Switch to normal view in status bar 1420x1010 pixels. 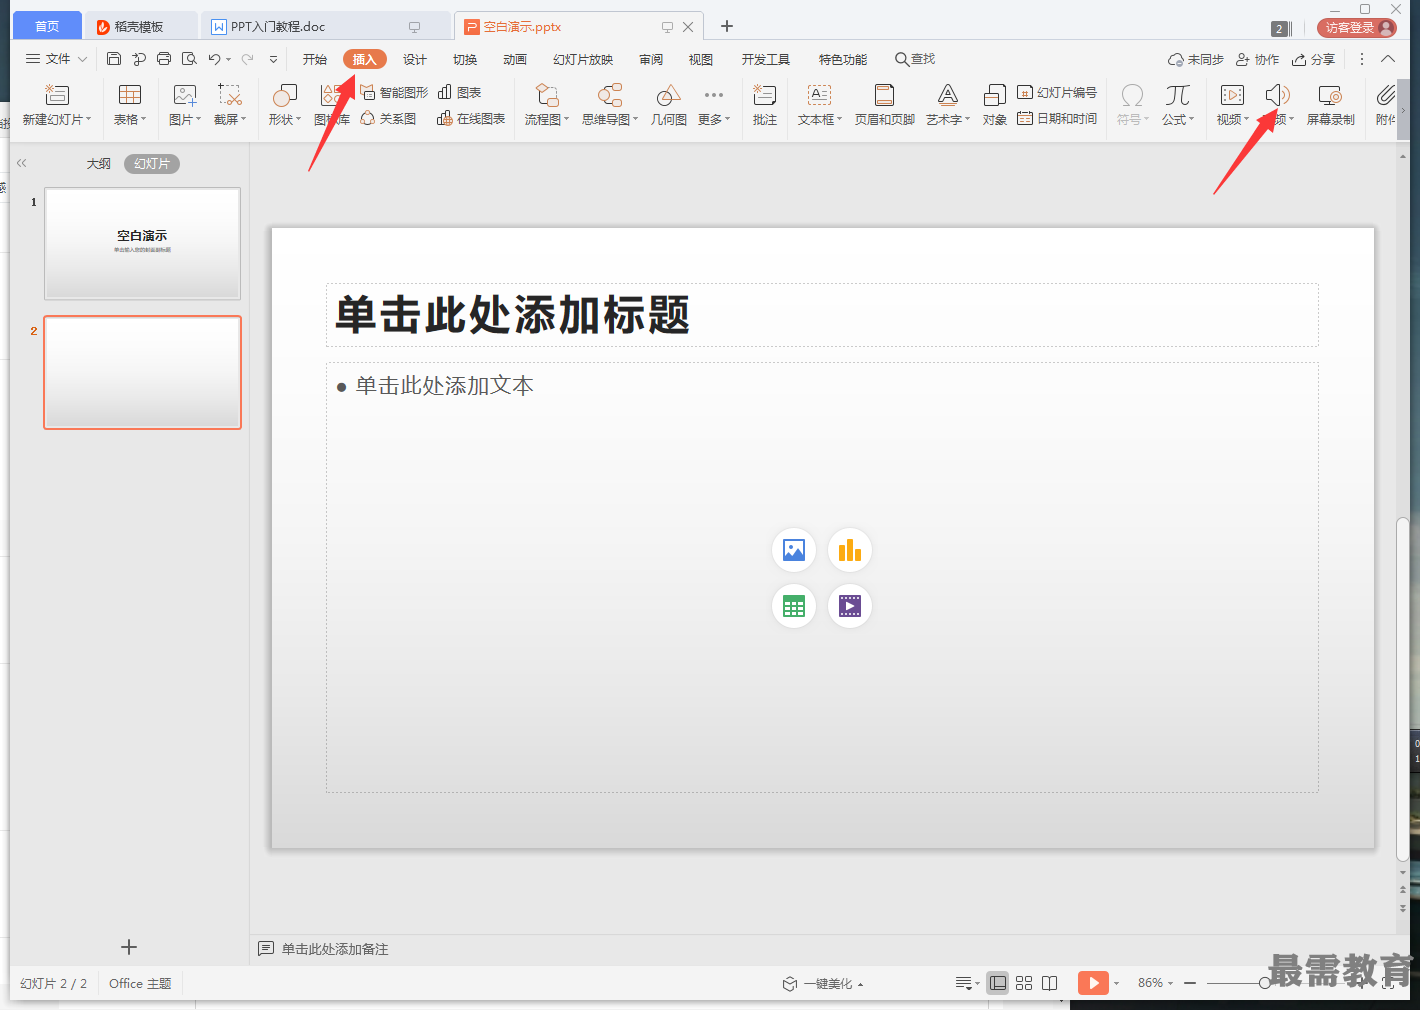(998, 983)
